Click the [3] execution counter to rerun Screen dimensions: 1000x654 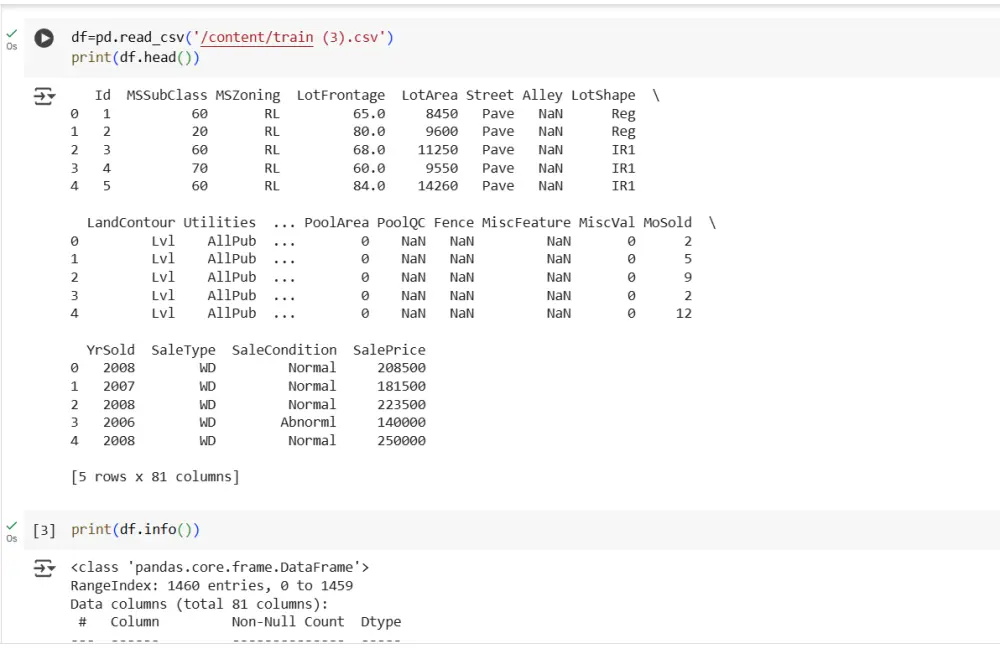point(43,529)
